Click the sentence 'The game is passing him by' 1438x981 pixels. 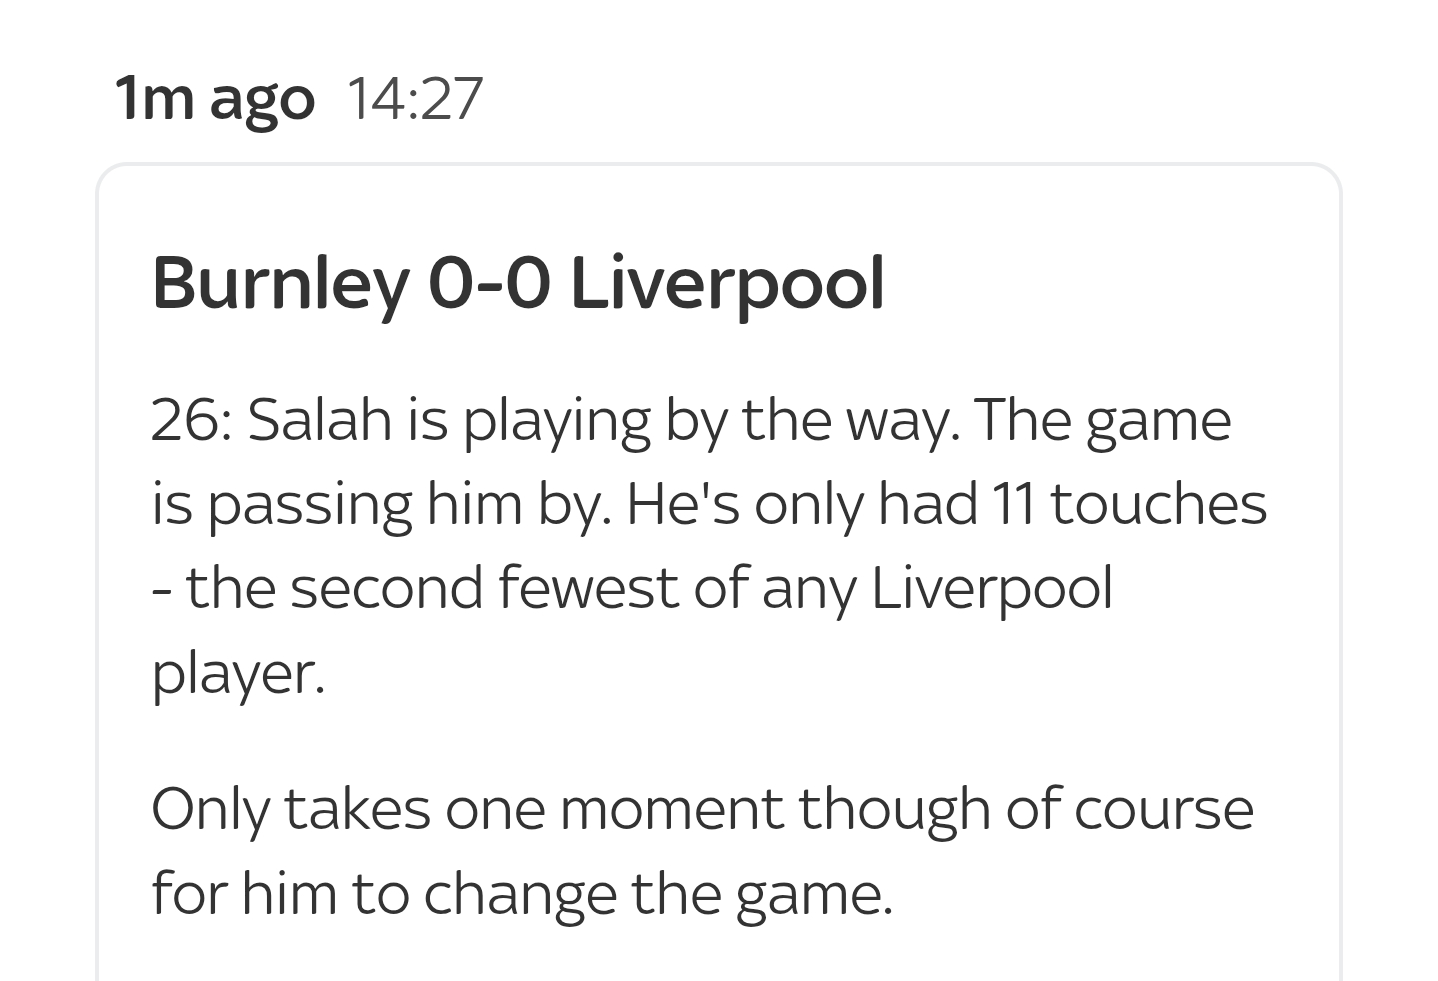click(691, 462)
